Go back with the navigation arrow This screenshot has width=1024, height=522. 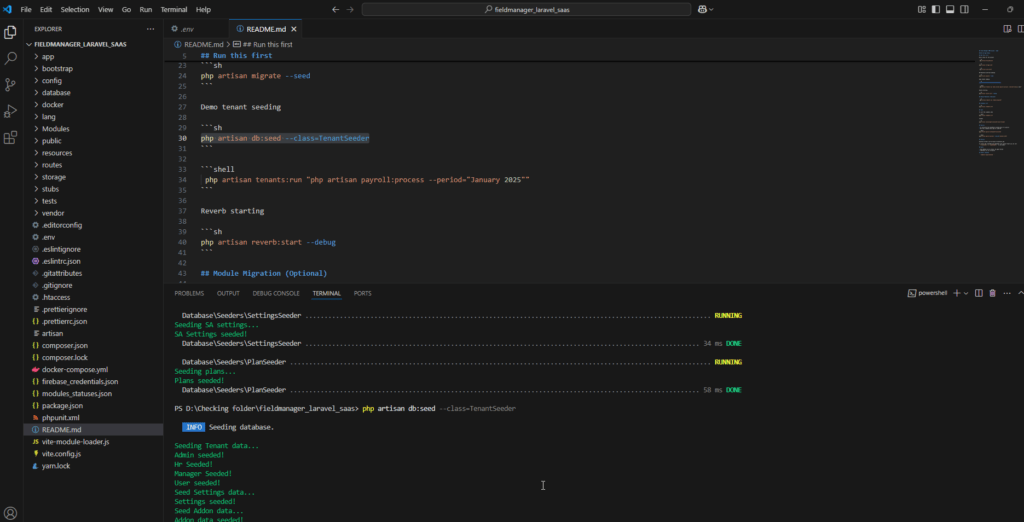click(x=336, y=10)
